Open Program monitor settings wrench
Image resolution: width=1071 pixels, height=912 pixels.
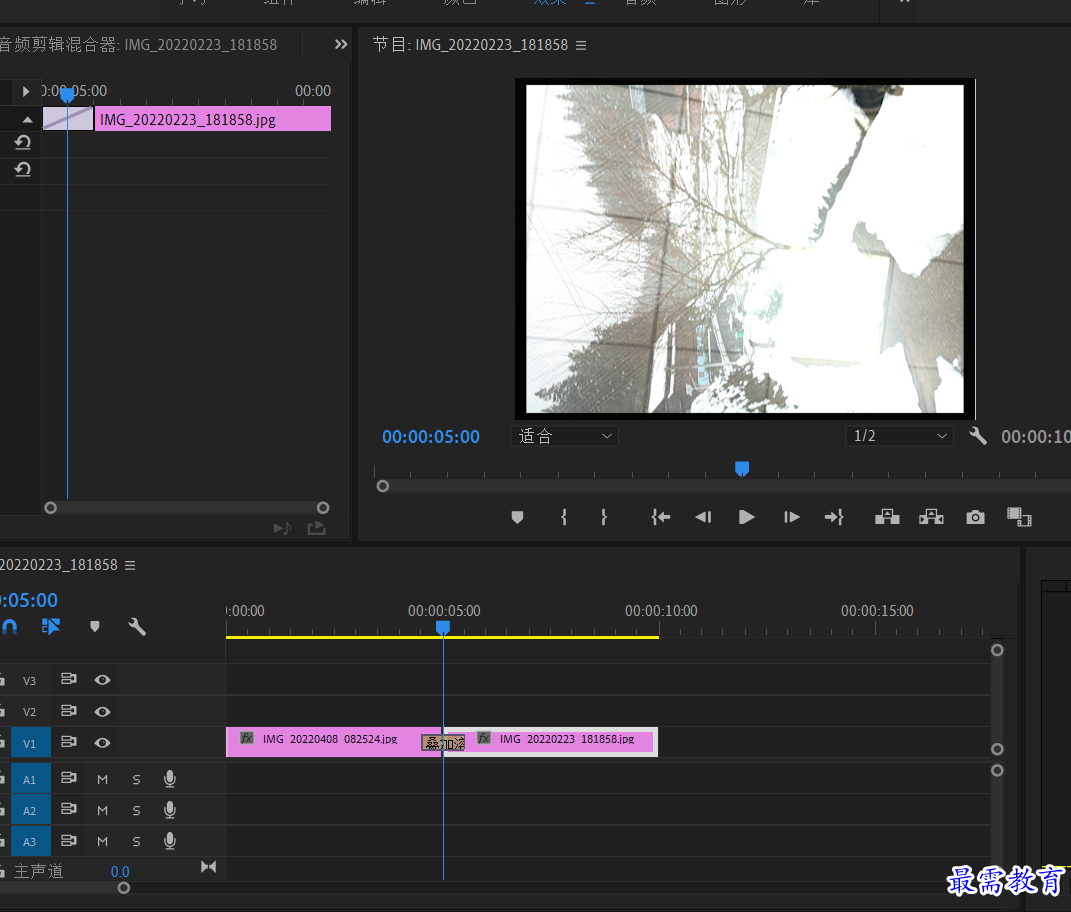(x=978, y=436)
